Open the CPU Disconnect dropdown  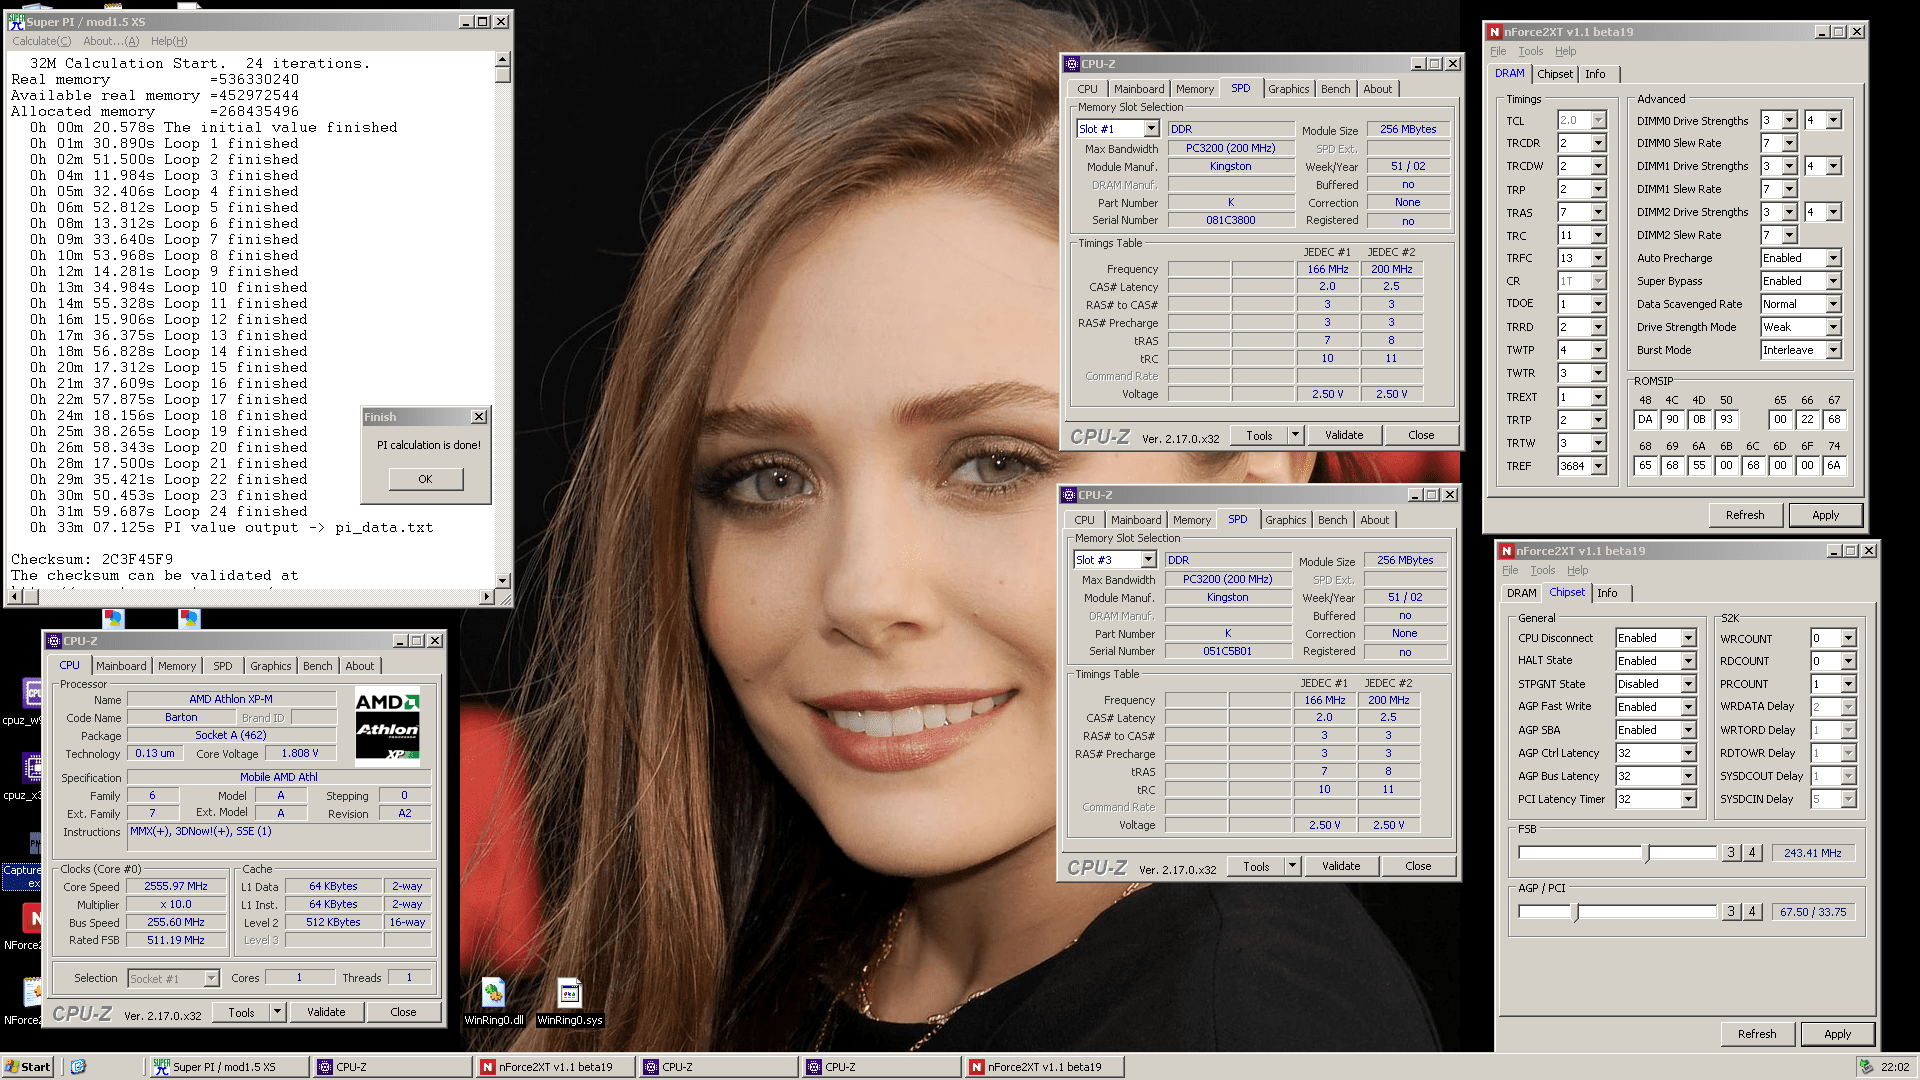click(1688, 638)
